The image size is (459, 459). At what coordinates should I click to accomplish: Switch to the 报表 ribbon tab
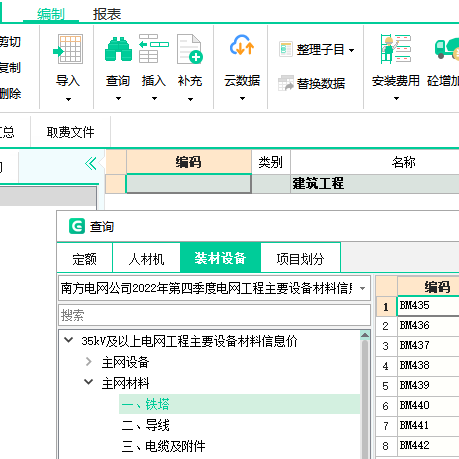coord(107,14)
